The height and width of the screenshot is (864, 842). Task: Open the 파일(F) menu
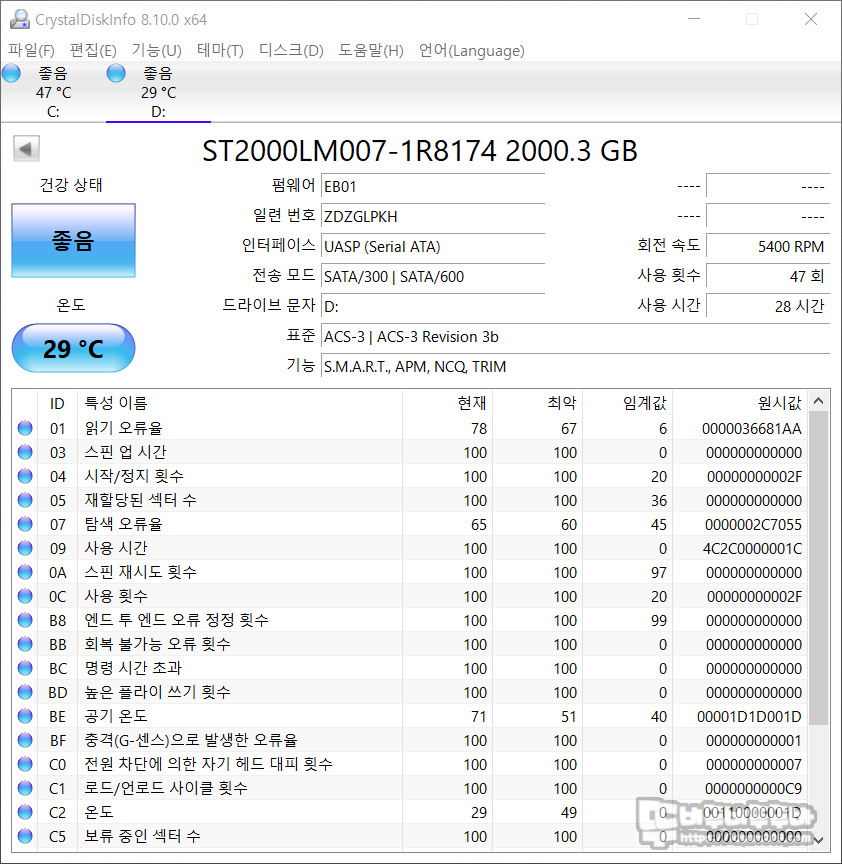(x=31, y=51)
